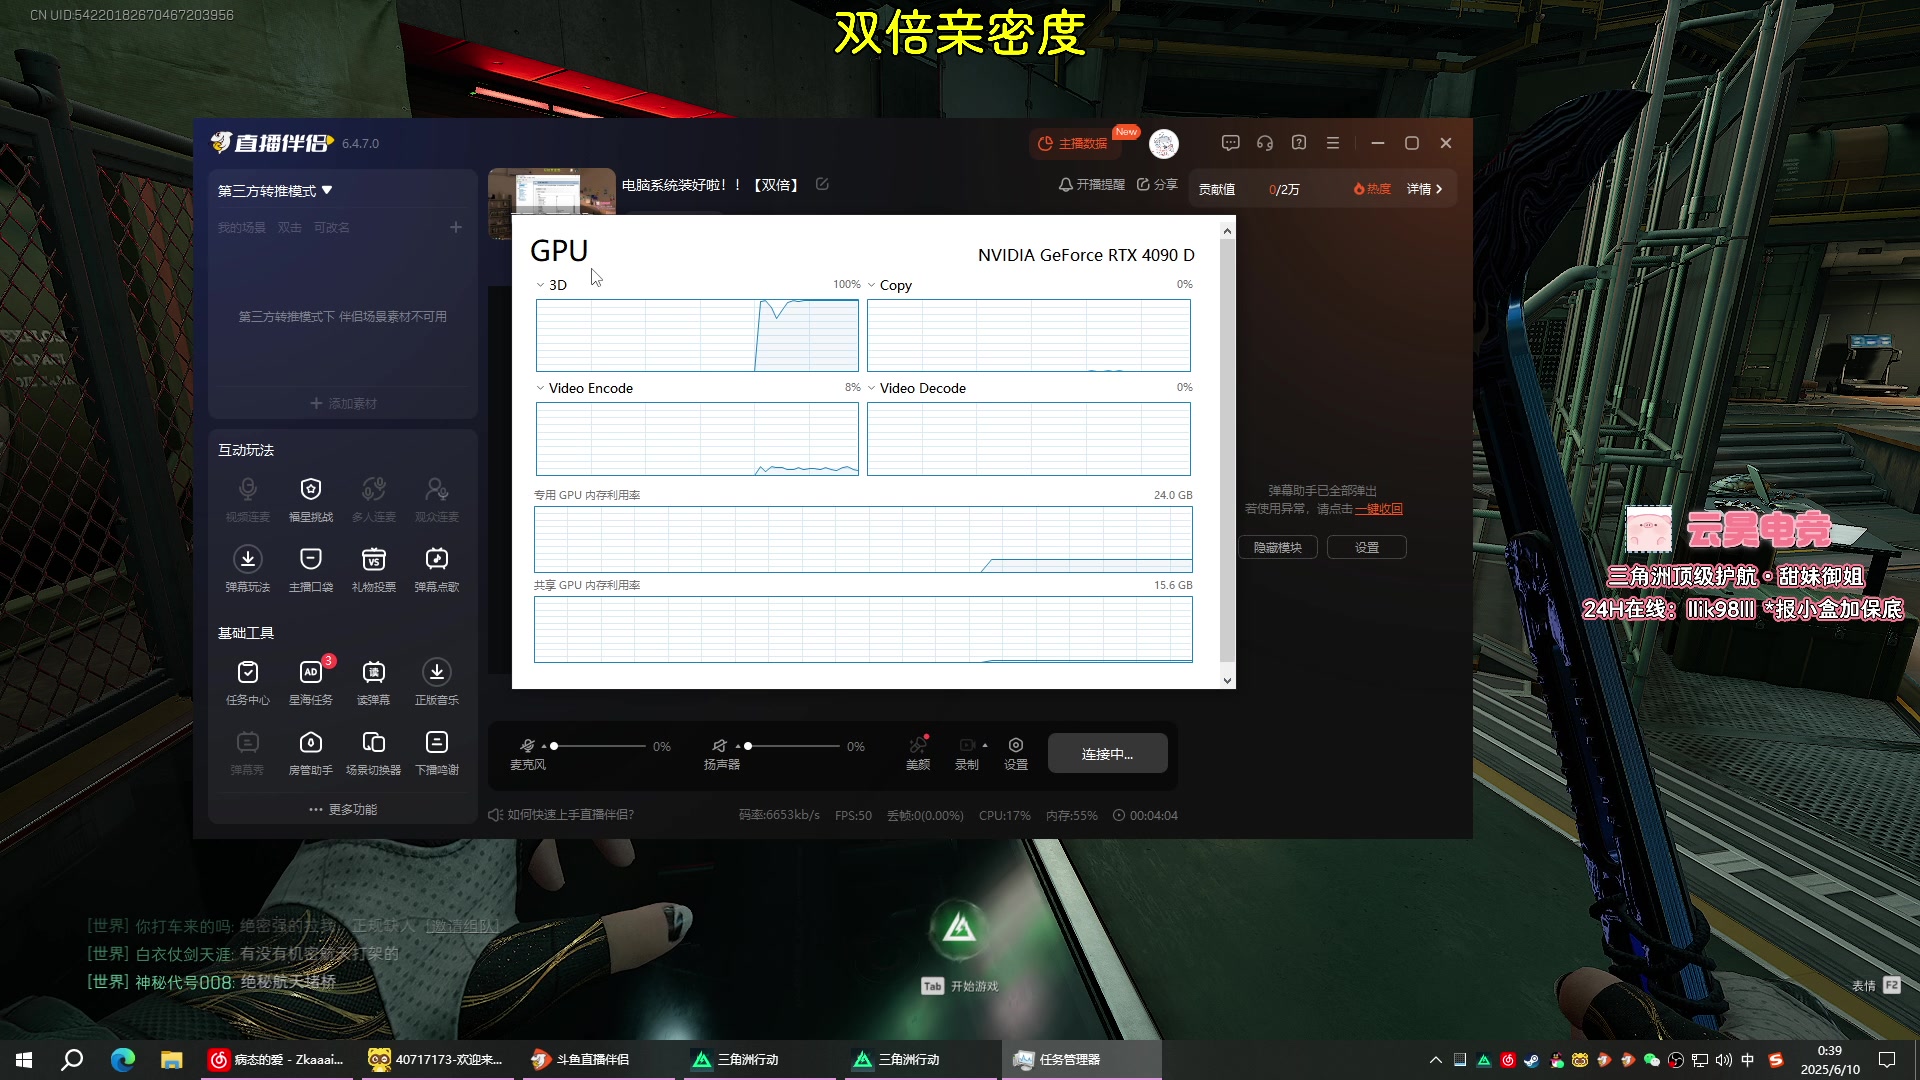Open Windows Start menu
The width and height of the screenshot is (1920, 1080).
[24, 1059]
